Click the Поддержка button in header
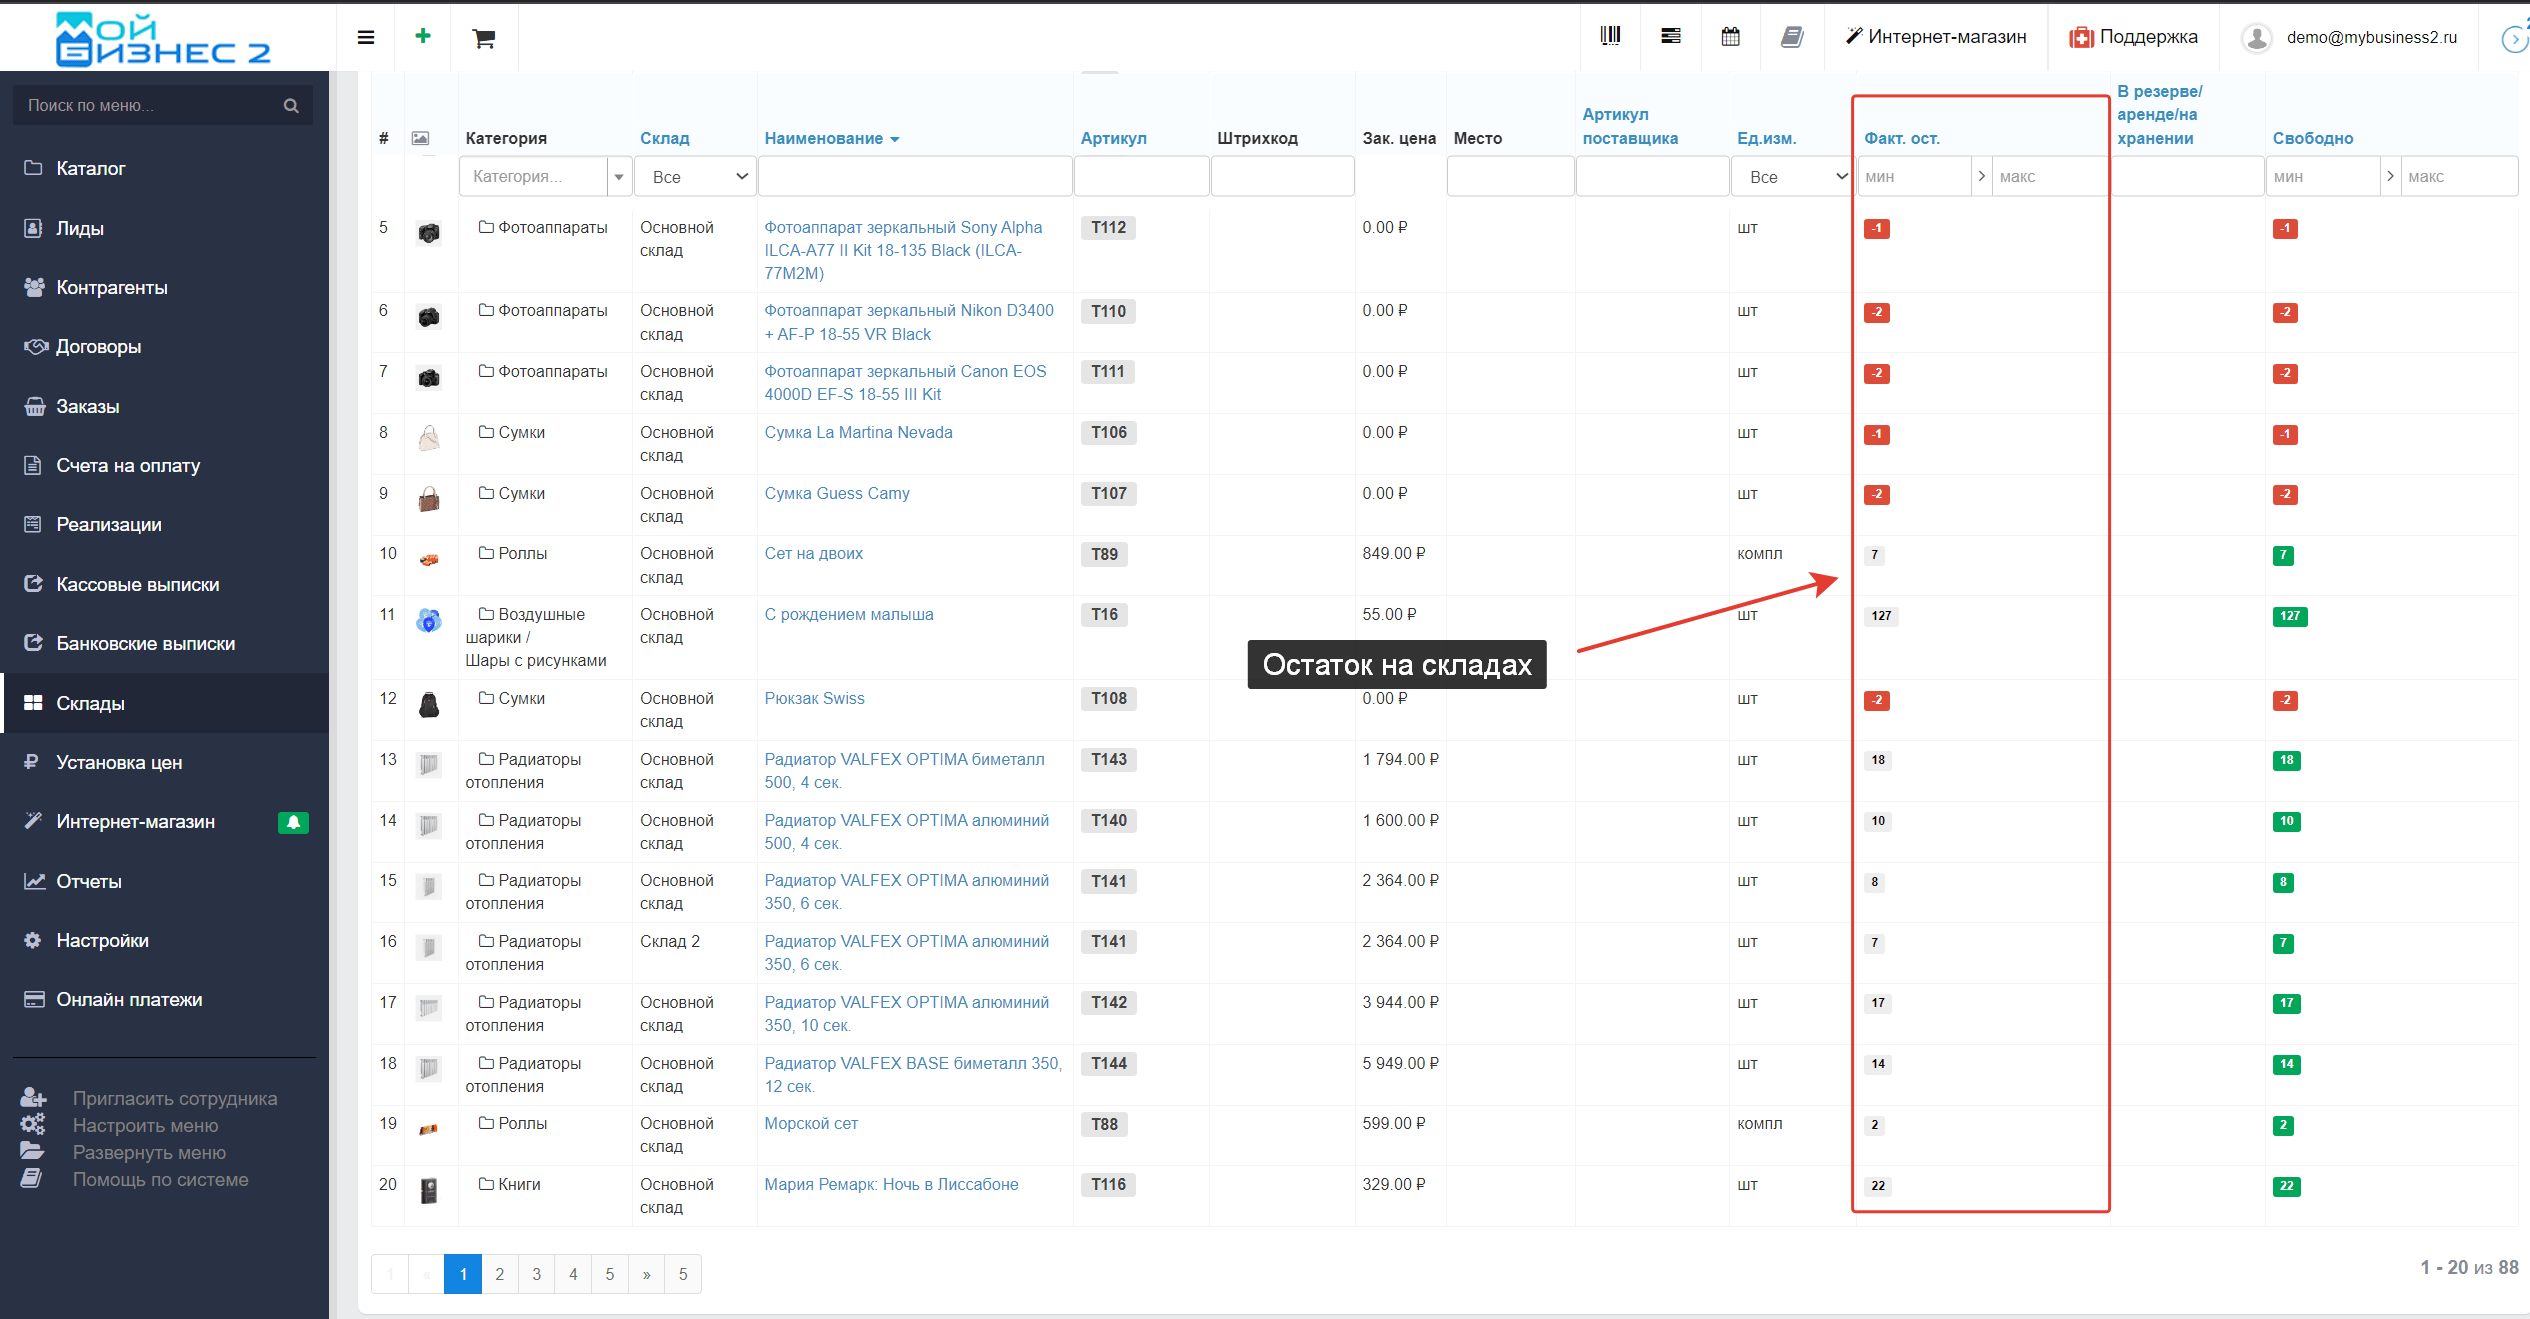 point(2134,37)
